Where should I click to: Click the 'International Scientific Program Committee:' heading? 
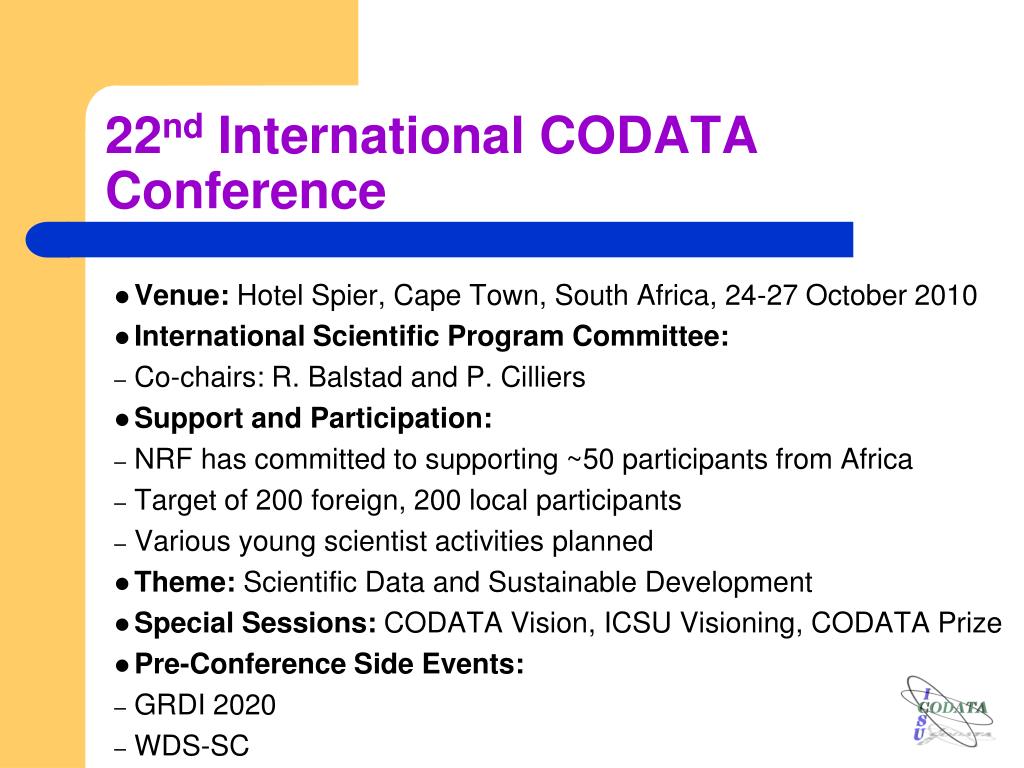(432, 337)
